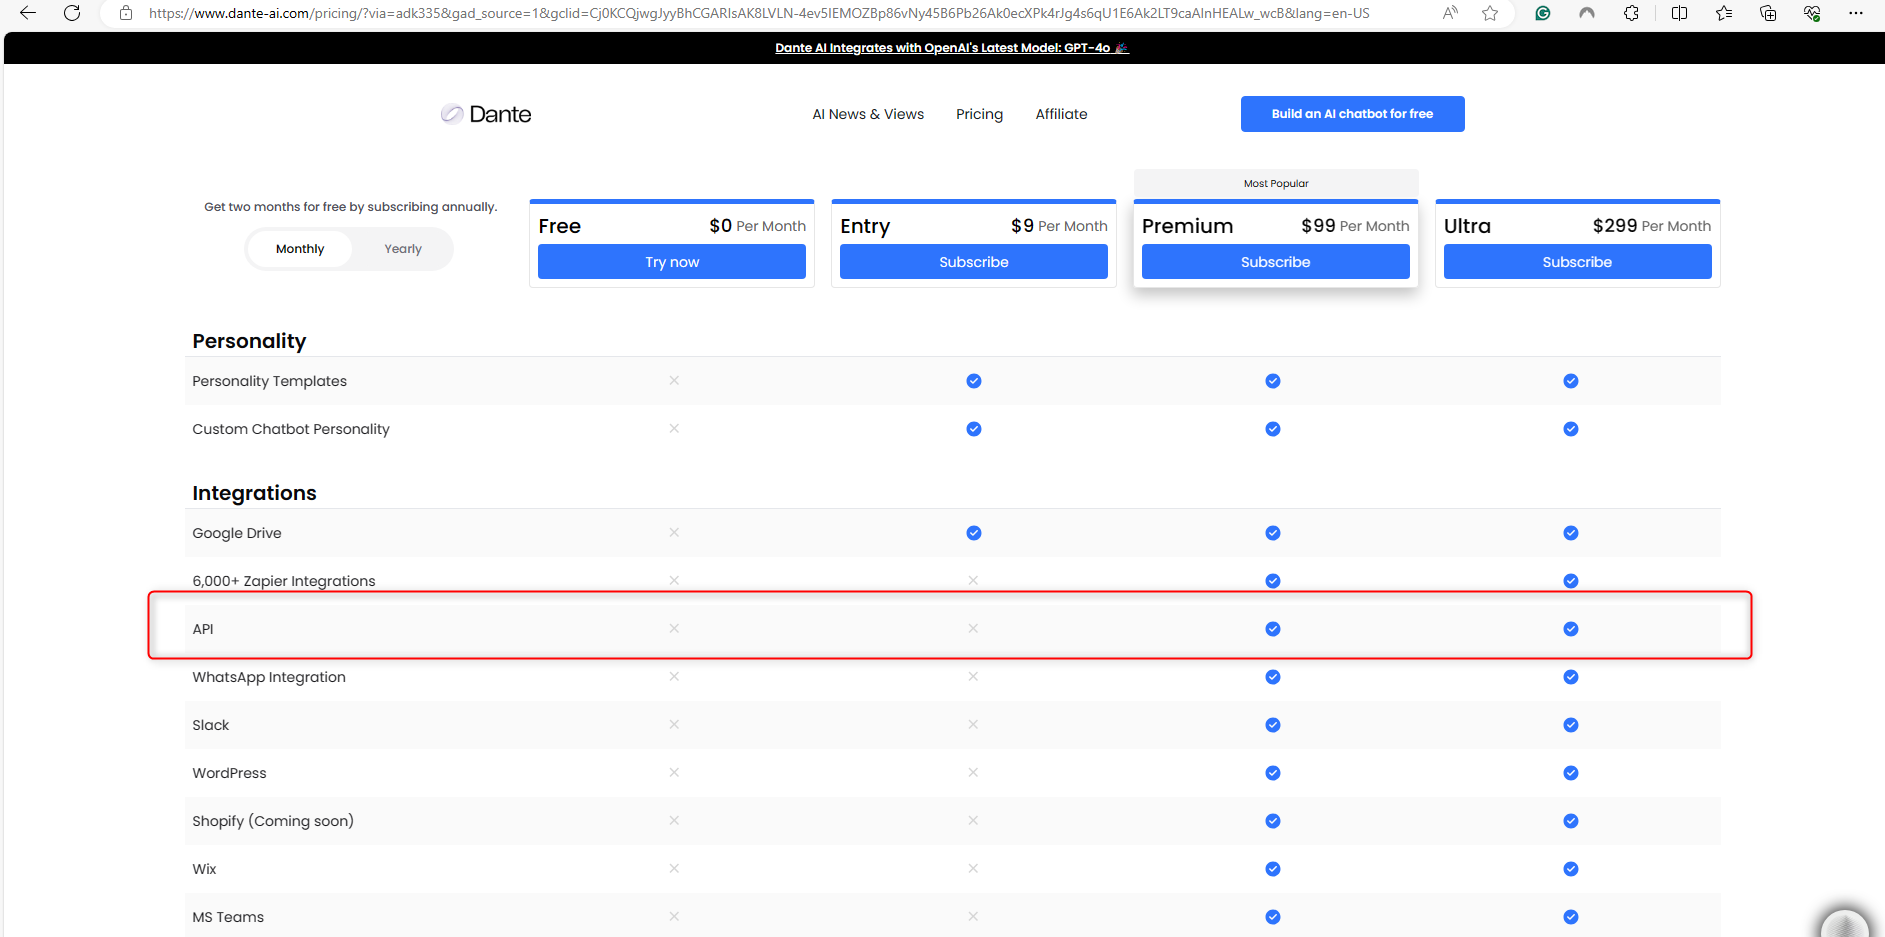Viewport: 1885px width, 937px height.
Task: Click the Custom Chatbot Personality label
Action: (x=291, y=429)
